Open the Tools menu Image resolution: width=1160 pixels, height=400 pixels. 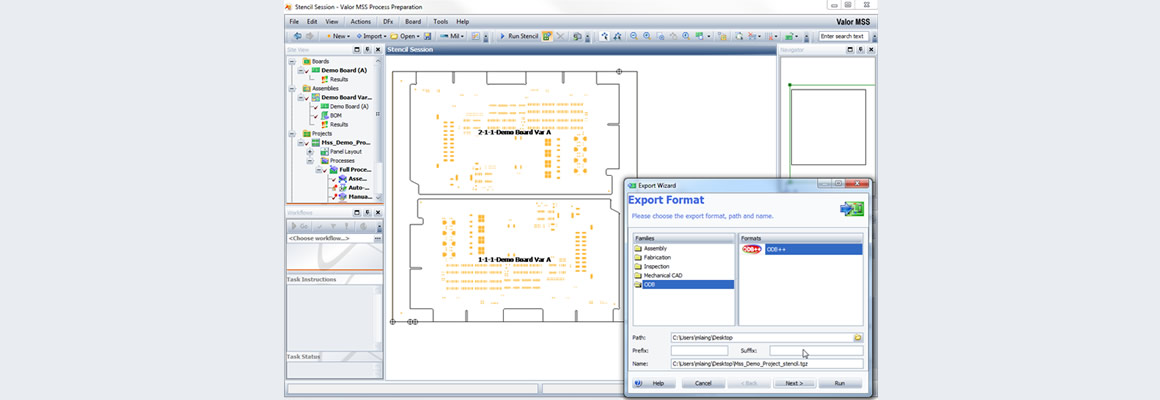pyautogui.click(x=441, y=22)
